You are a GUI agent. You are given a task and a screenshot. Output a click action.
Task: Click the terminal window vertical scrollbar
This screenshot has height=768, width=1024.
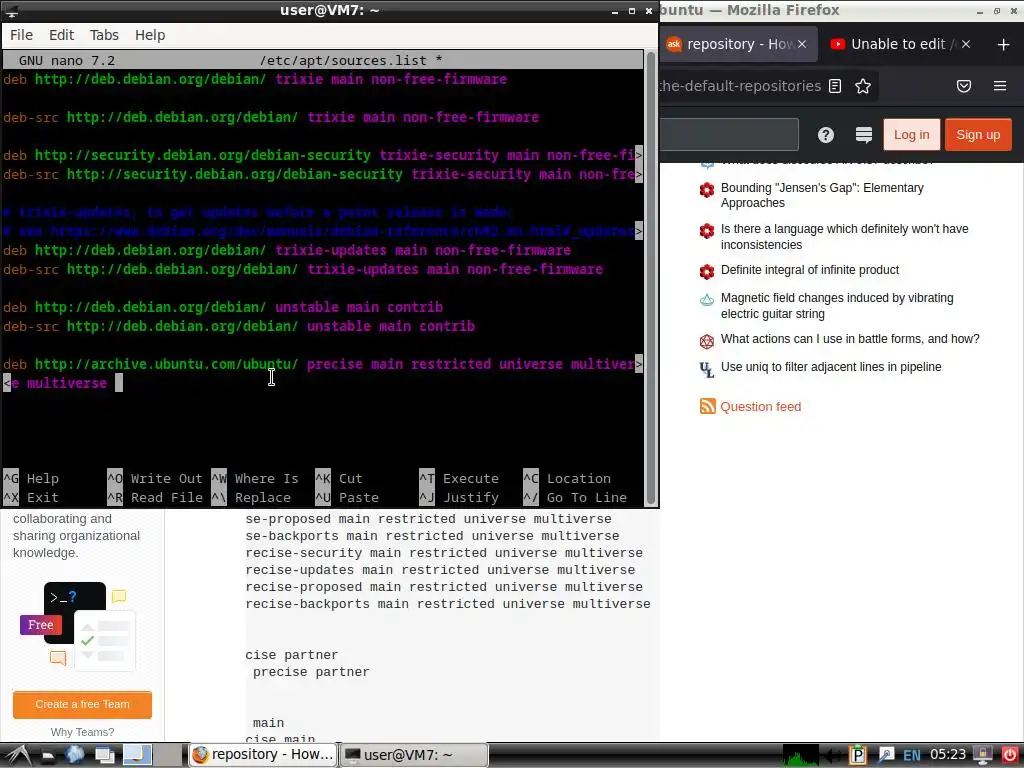pos(650,278)
